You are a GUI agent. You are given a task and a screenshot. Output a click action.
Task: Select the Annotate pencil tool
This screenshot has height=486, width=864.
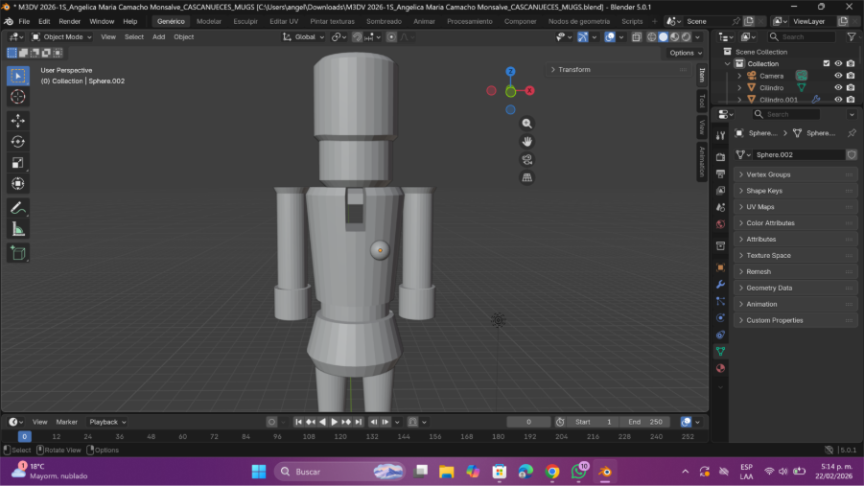(18, 208)
